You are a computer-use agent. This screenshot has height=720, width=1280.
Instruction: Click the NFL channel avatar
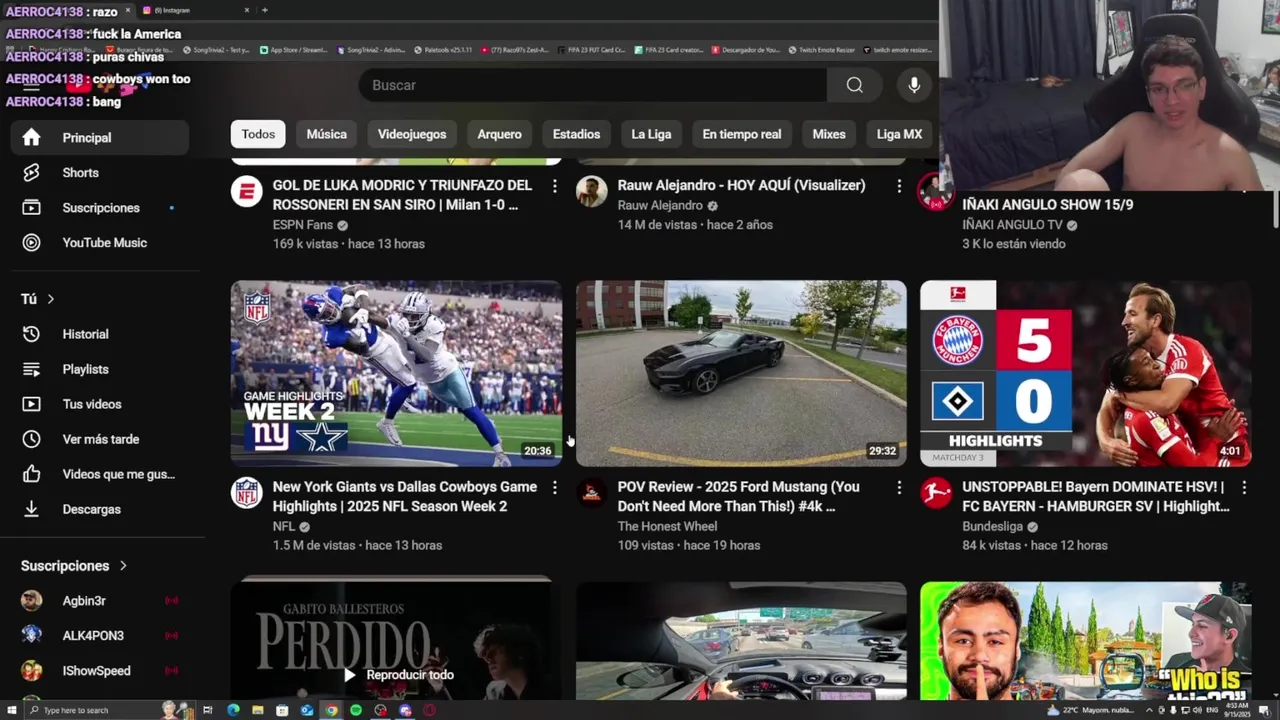coord(247,492)
